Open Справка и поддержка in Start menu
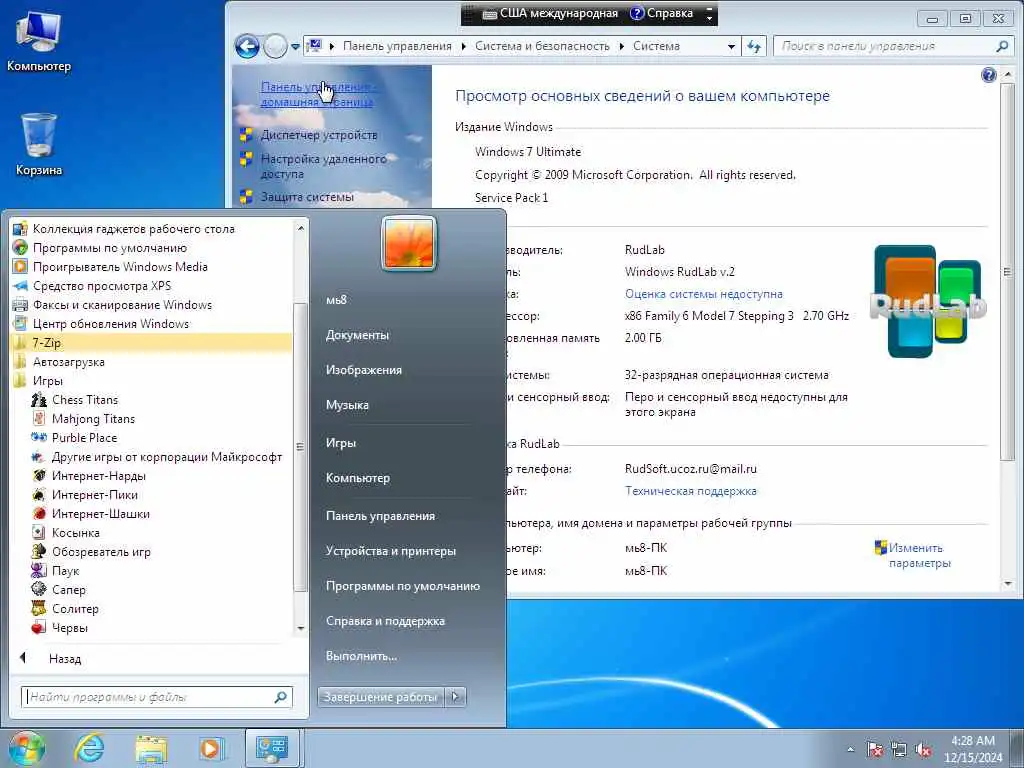1024x768 pixels. coord(385,621)
